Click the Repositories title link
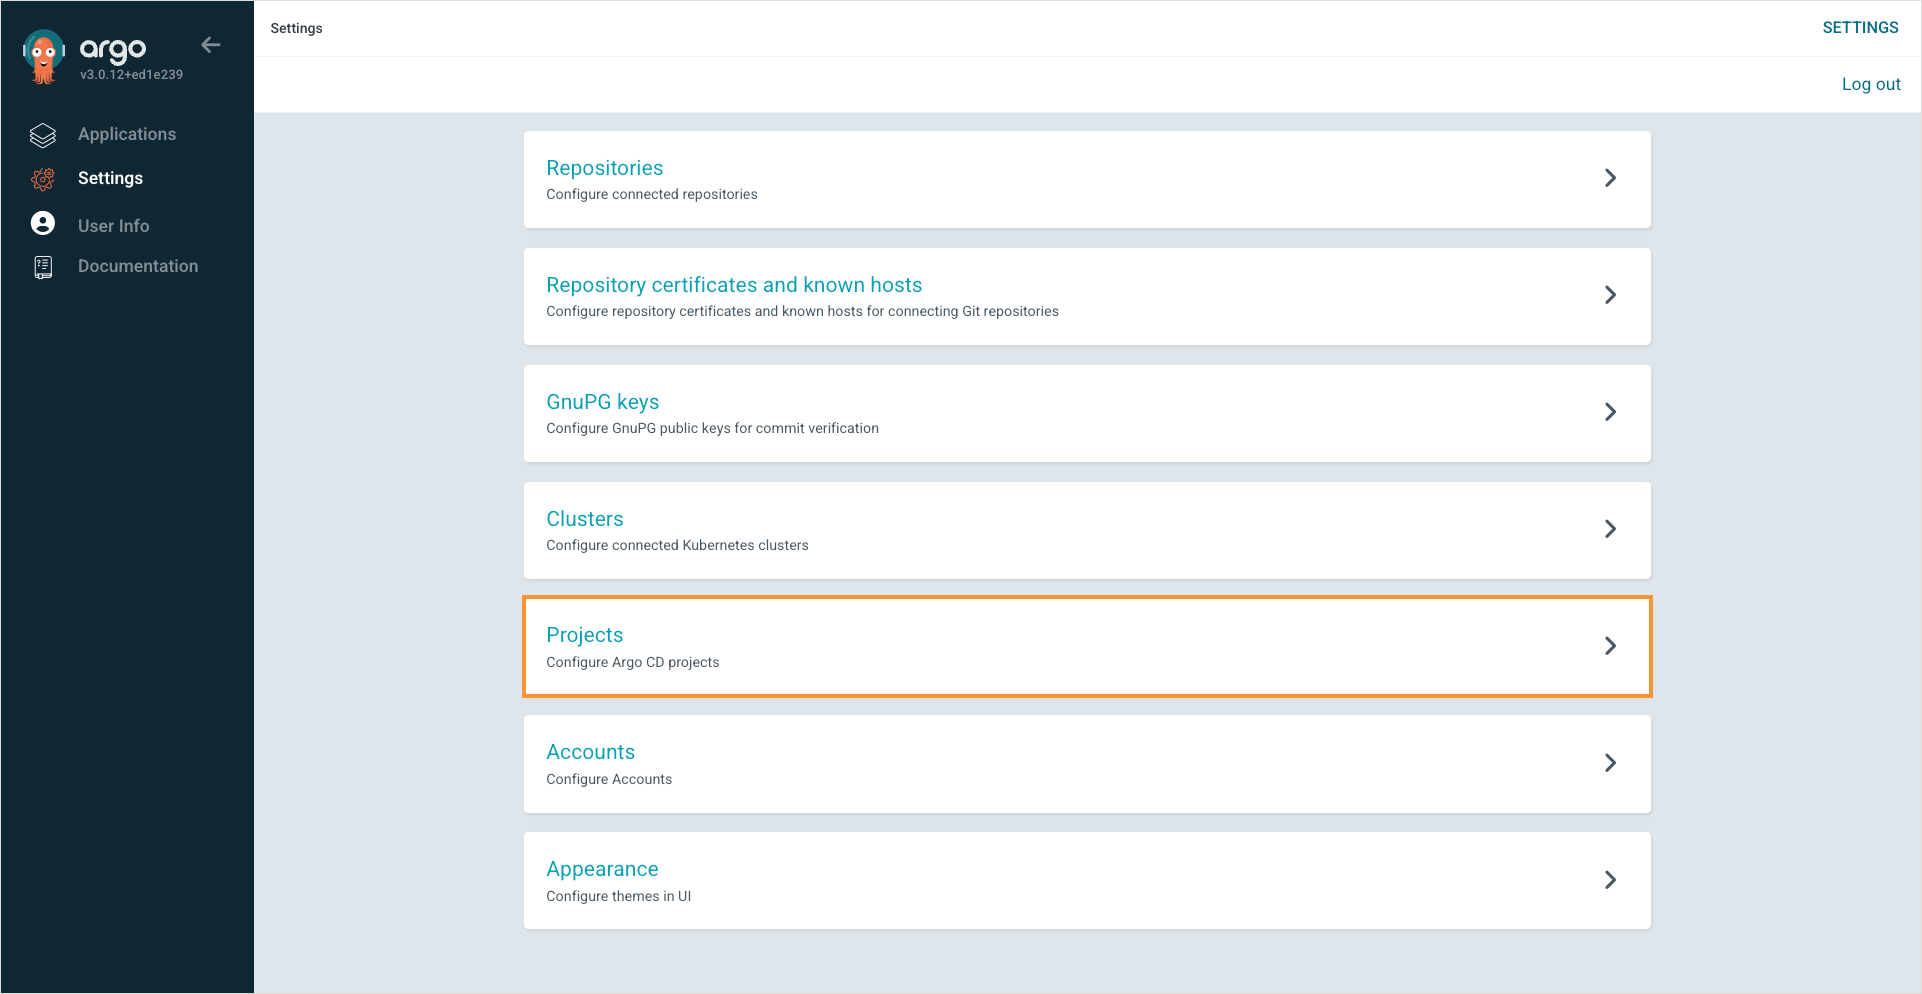 (x=604, y=168)
